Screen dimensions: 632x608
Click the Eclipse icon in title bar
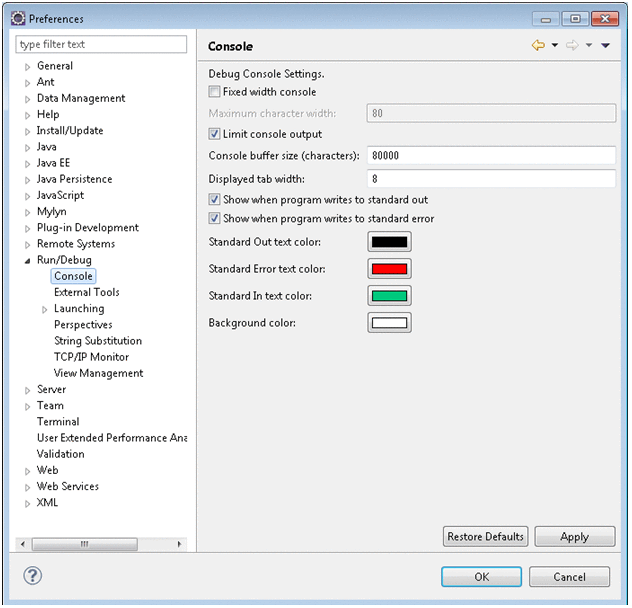(17, 18)
